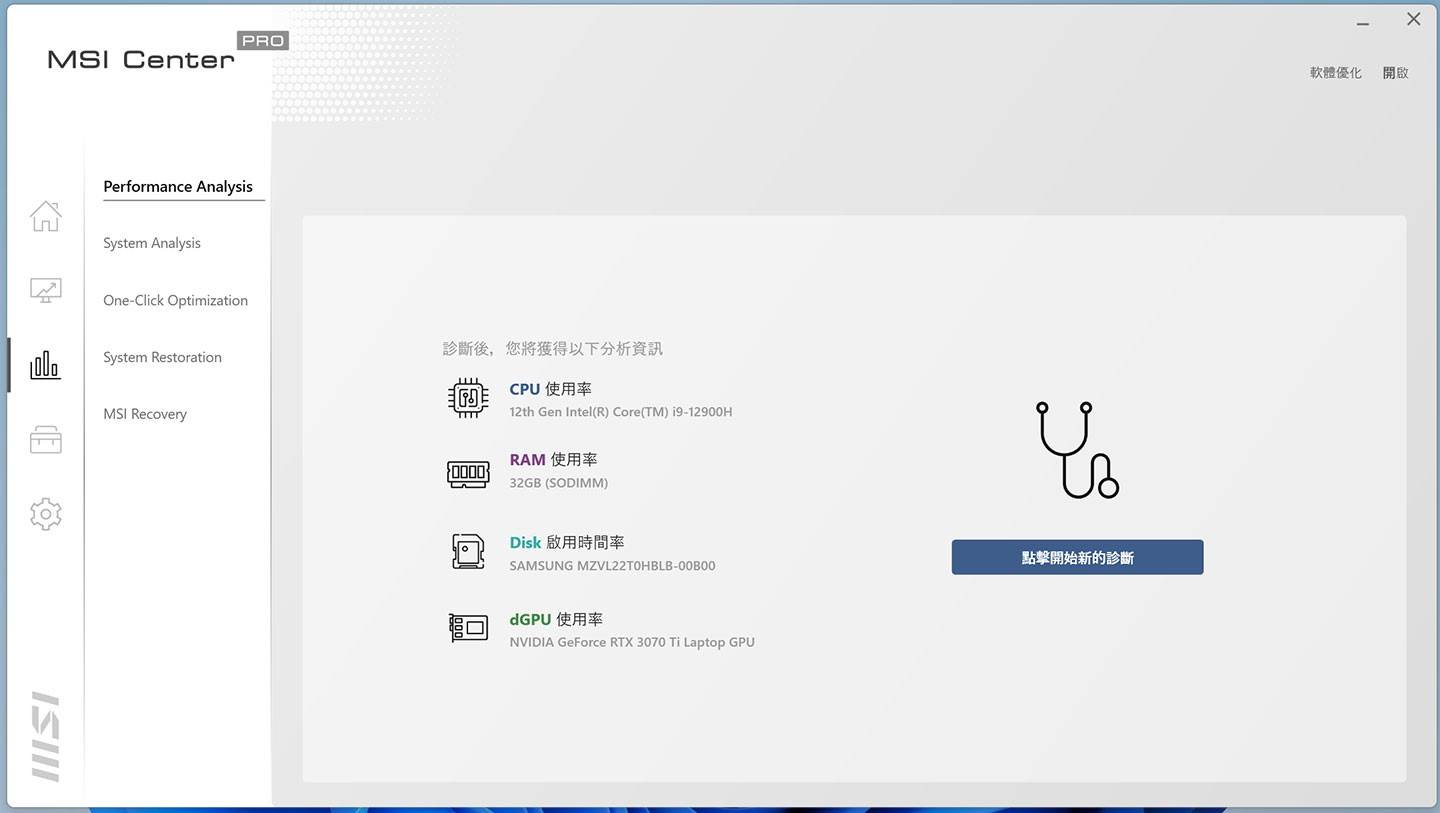Click the dGPU 使用率 label
Screen dimensions: 1440x813
(x=556, y=619)
